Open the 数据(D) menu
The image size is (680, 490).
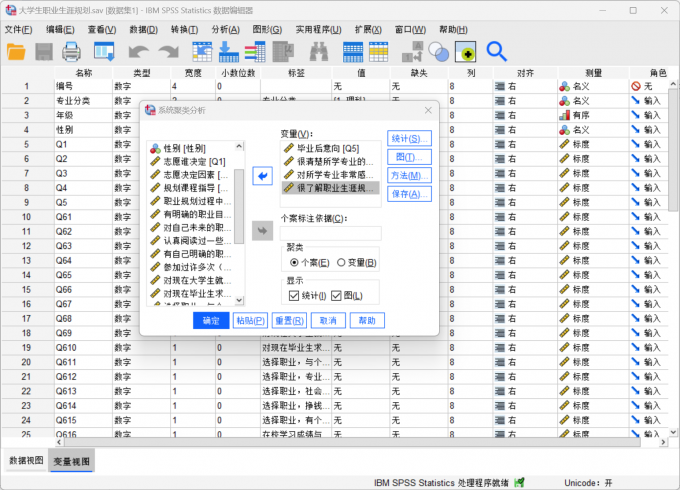144,29
